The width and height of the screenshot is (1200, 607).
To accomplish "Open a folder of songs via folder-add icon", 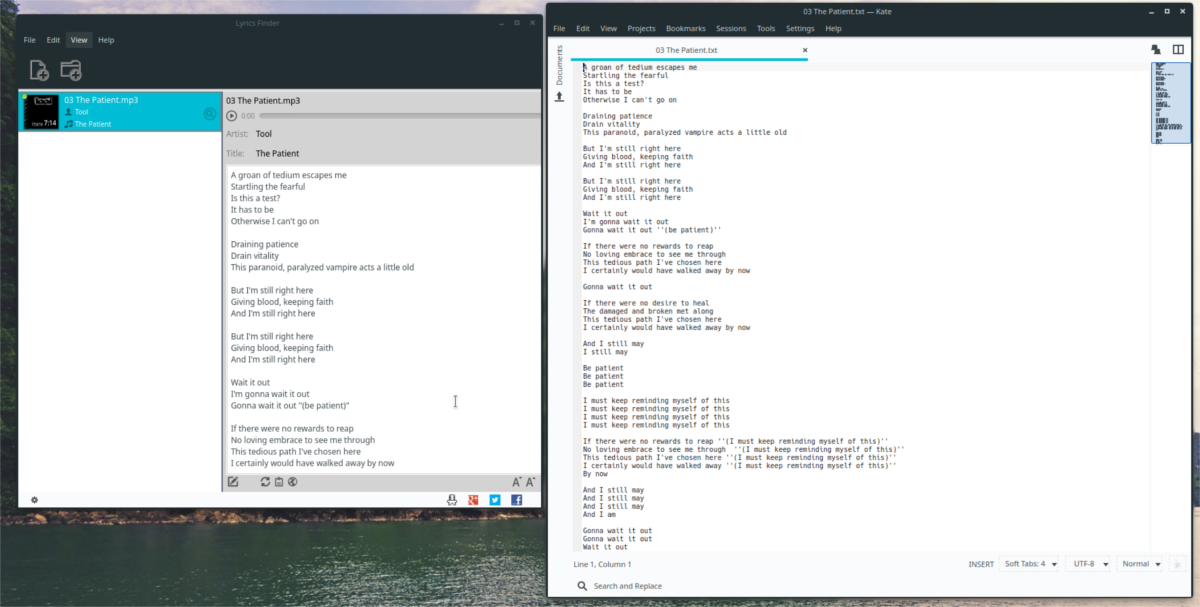I will [68, 69].
